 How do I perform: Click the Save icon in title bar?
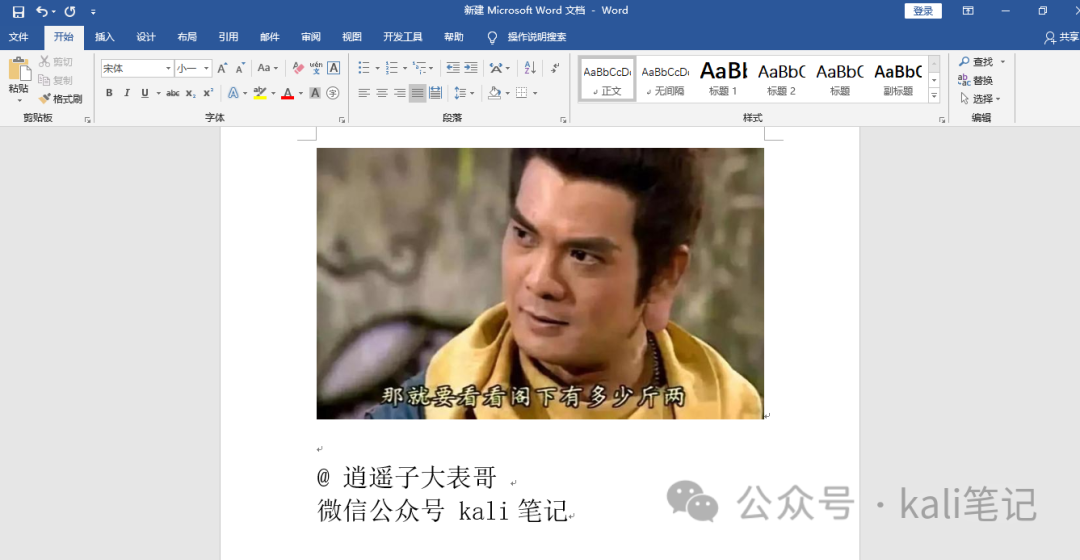point(19,11)
